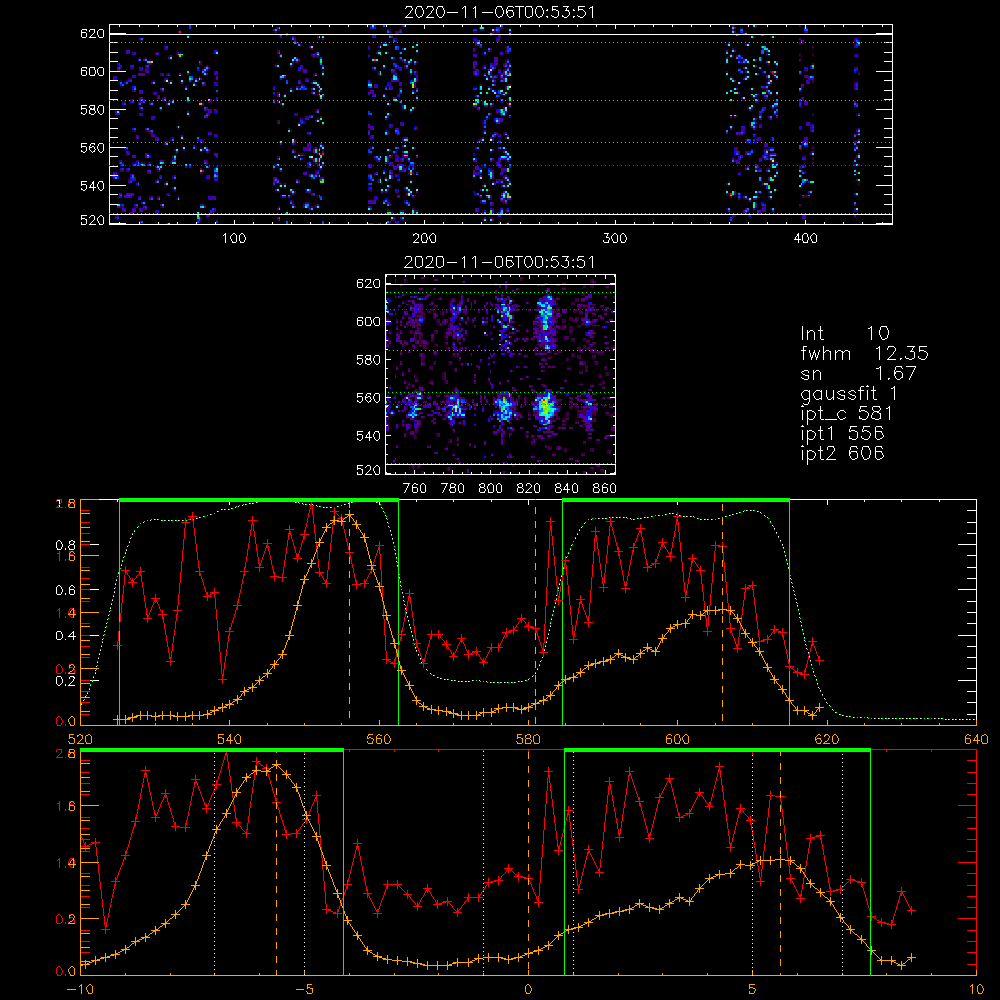The width and height of the screenshot is (1000, 1000).
Task: Click "540" on the upper profile plot's x-axis
Action: (230, 740)
